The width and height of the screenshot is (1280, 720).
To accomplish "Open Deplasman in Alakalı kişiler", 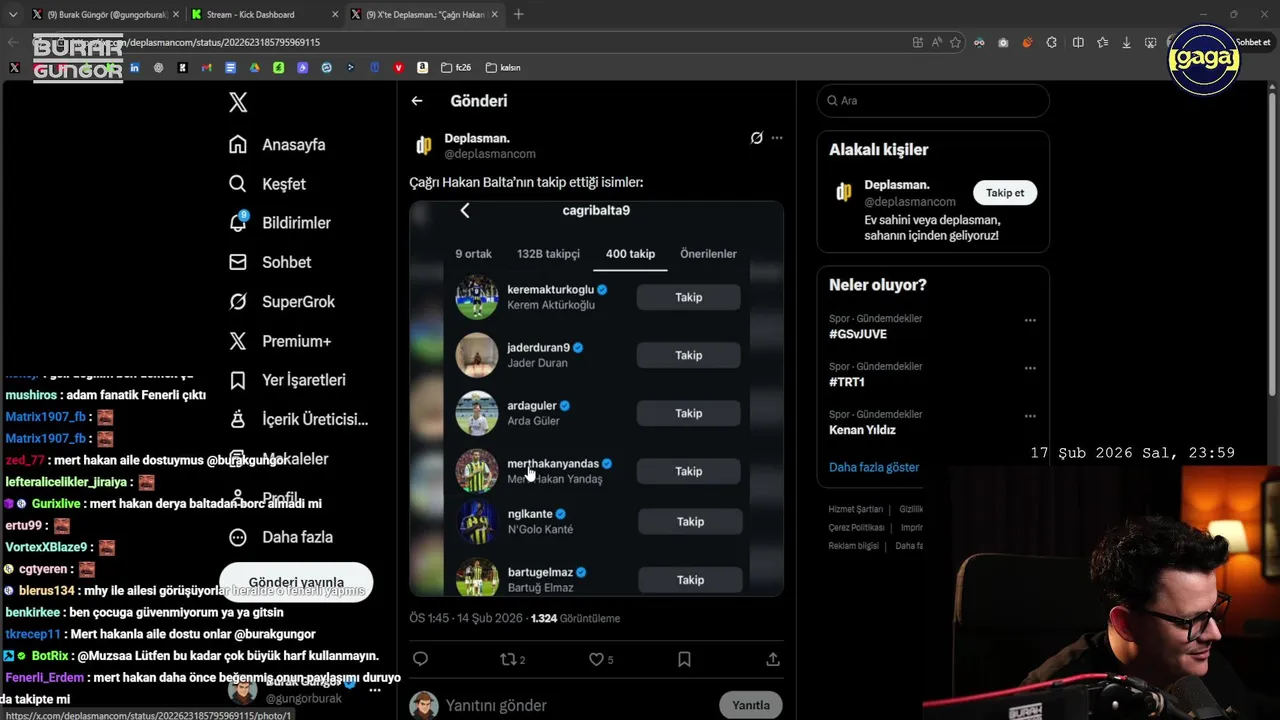I will [897, 185].
